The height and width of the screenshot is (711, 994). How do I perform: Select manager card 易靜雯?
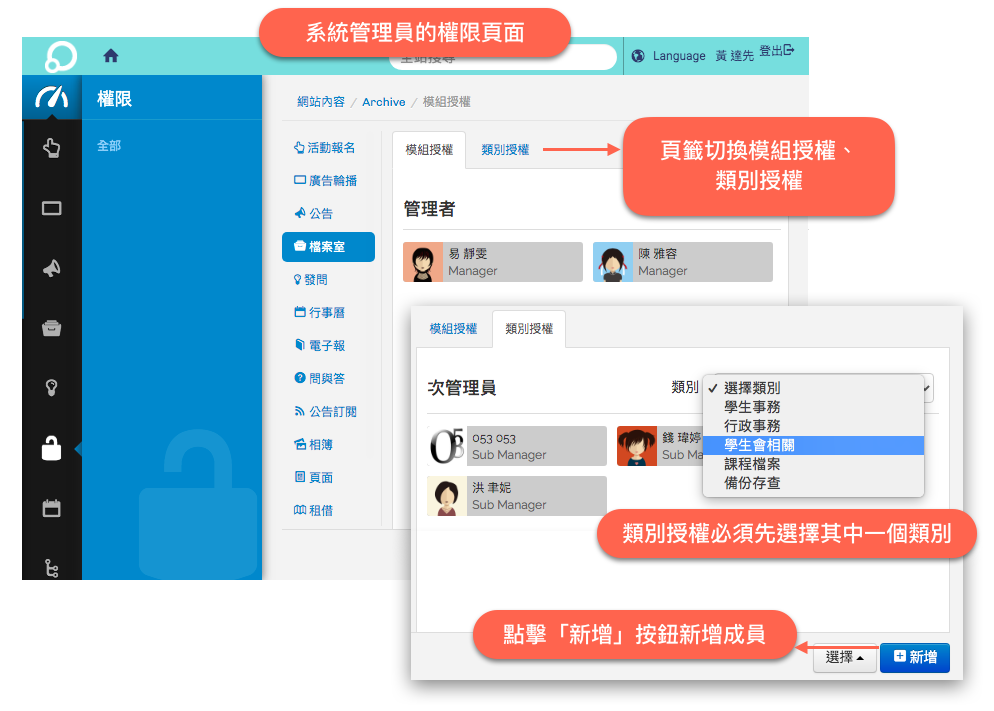493,262
